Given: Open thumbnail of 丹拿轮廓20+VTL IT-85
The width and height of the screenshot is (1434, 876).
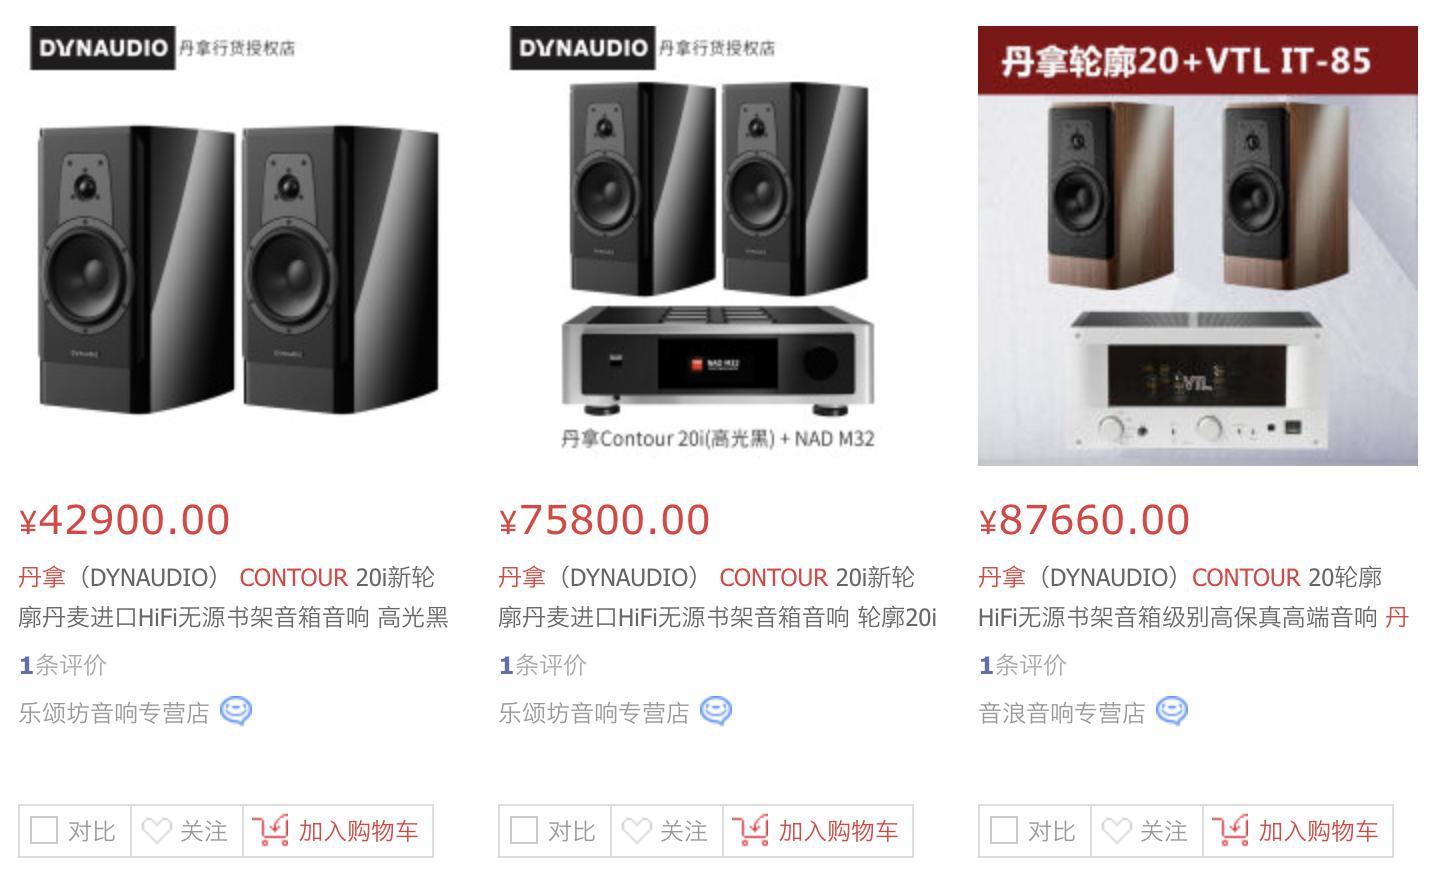Looking at the screenshot, I should tap(1198, 246).
